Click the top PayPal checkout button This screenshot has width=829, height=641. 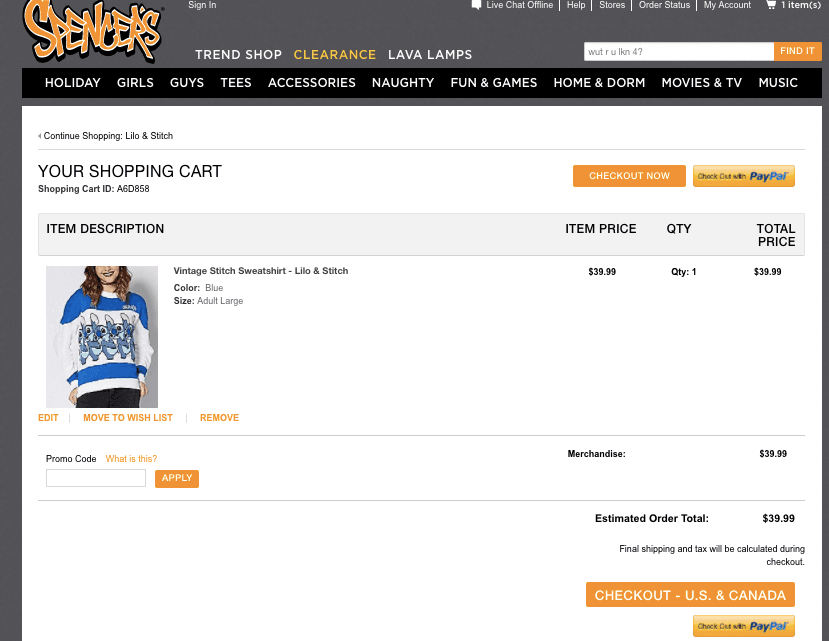tap(743, 176)
